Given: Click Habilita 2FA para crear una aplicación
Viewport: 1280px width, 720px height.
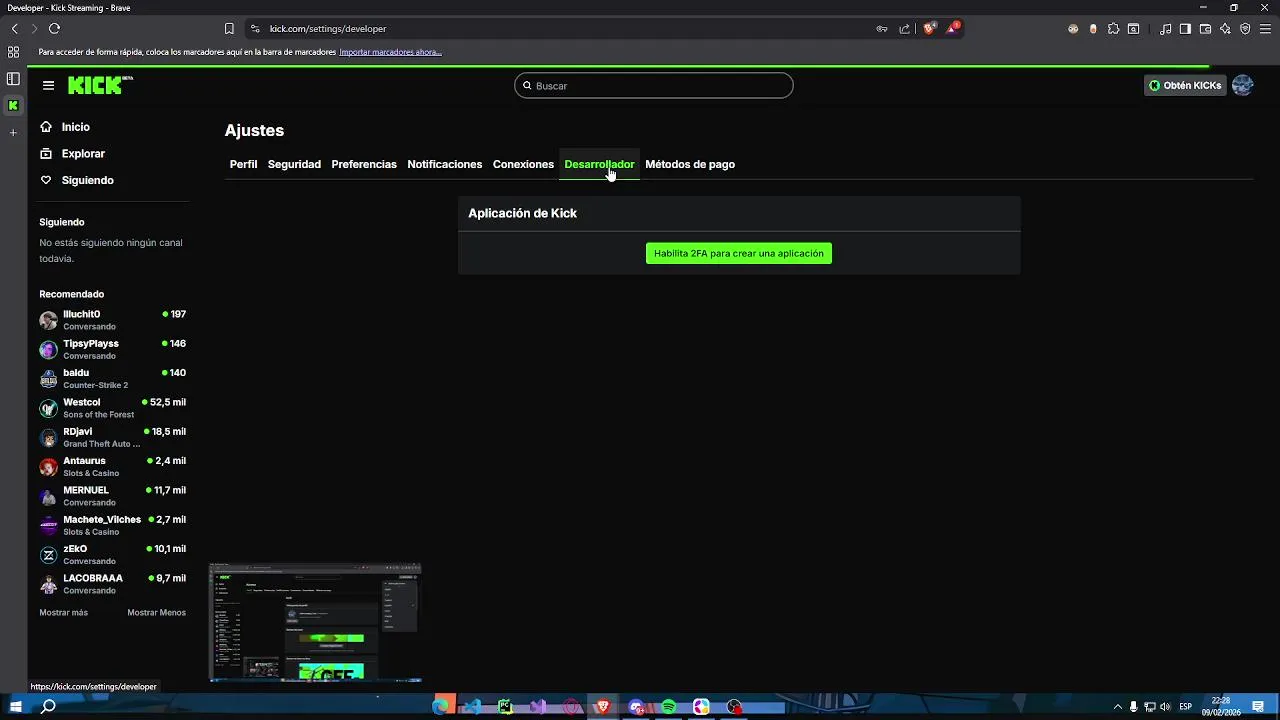Looking at the screenshot, I should [x=739, y=254].
